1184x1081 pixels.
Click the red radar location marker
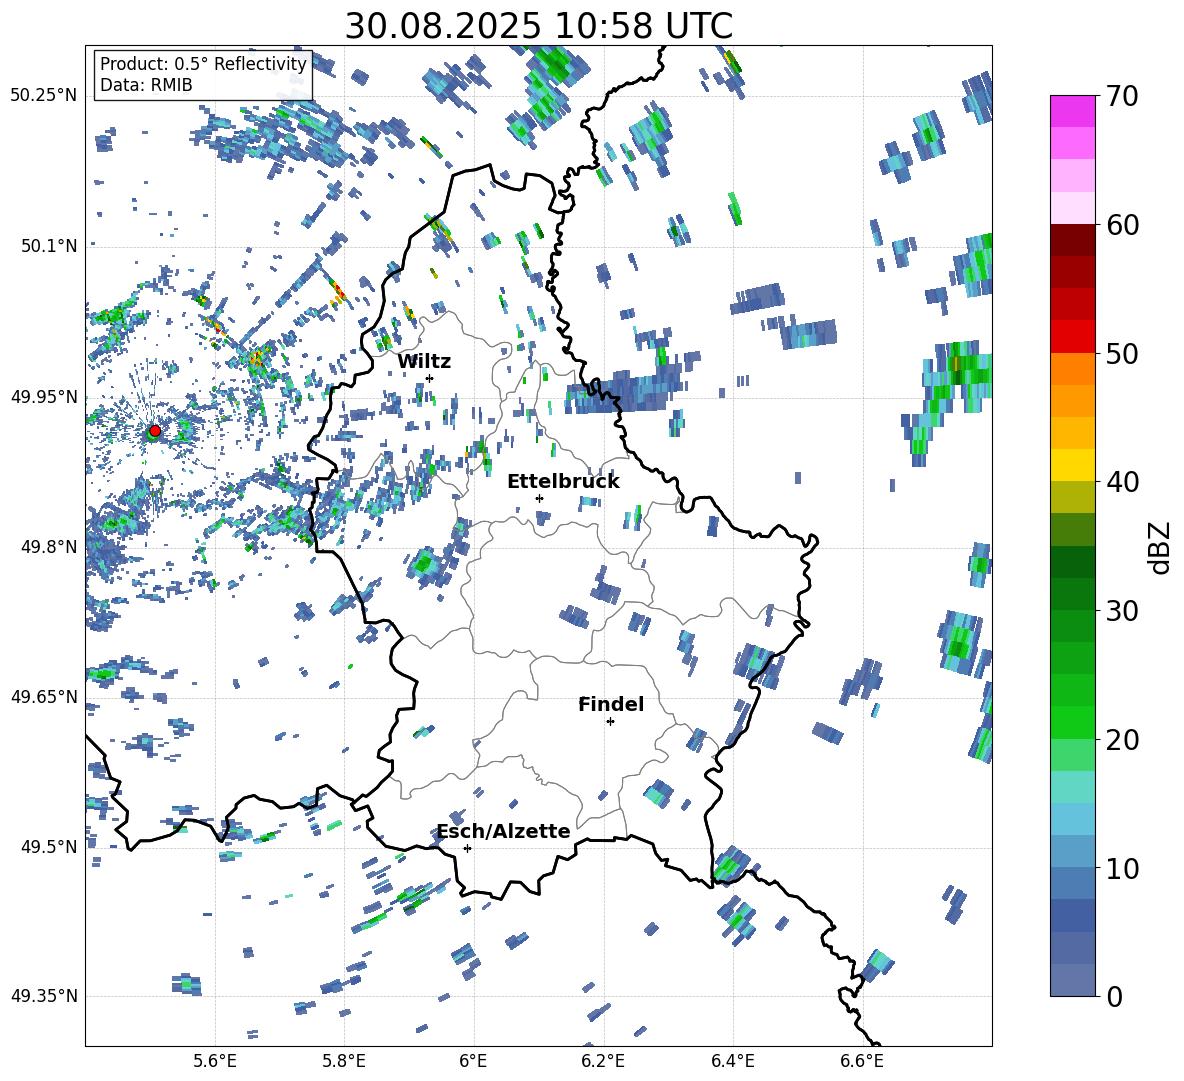[155, 431]
